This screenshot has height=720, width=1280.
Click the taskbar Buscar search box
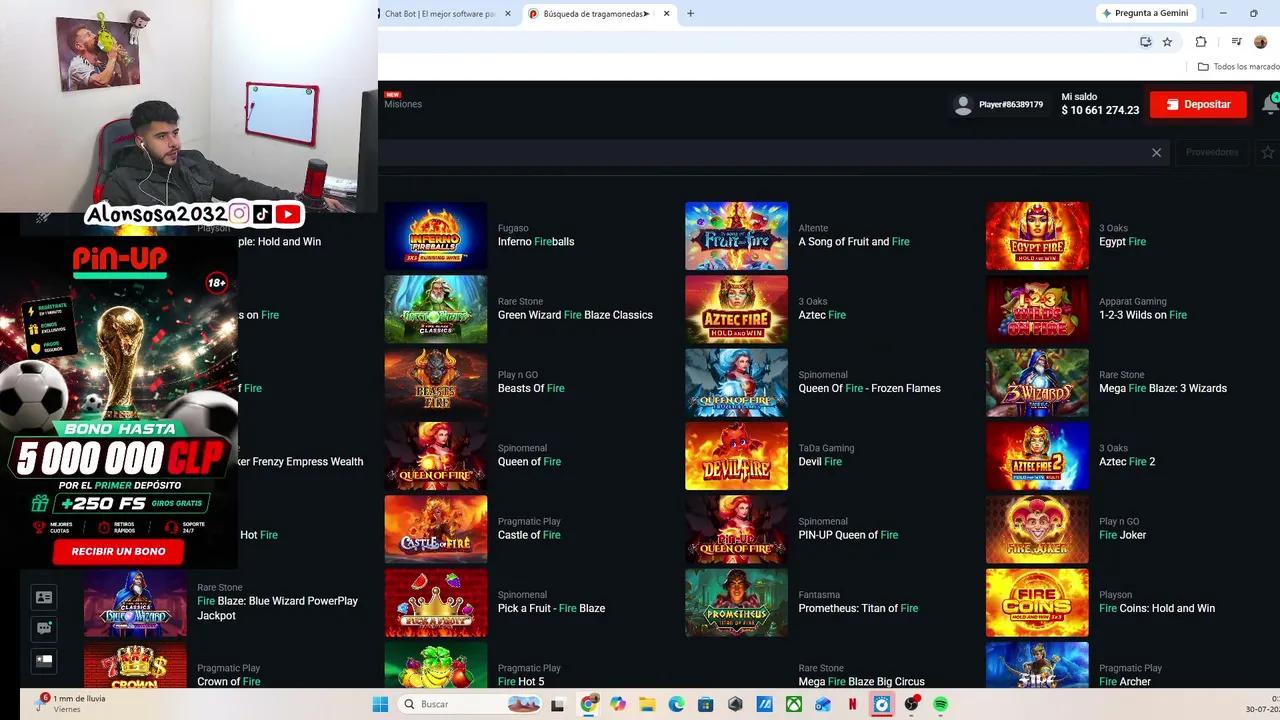tap(471, 704)
